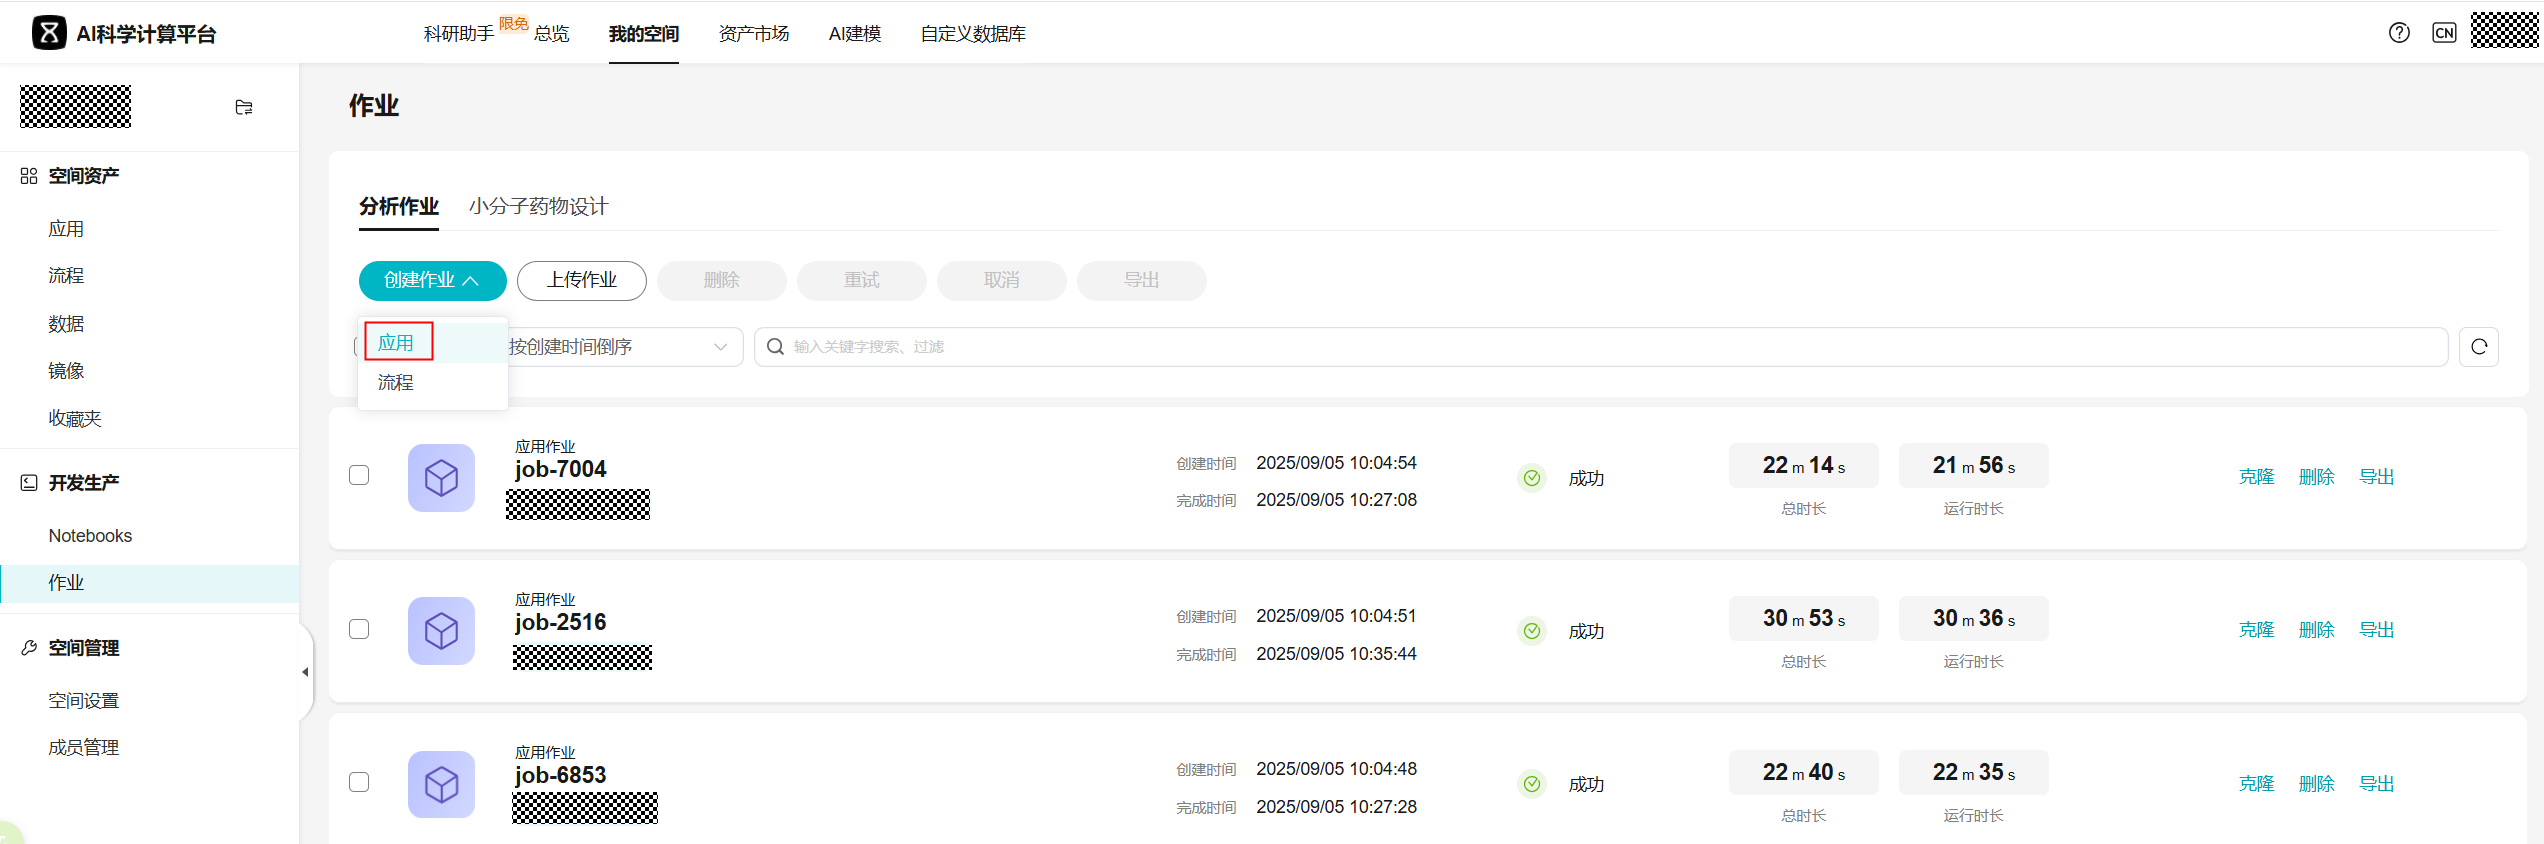Check the box next to job-6853

tap(359, 782)
